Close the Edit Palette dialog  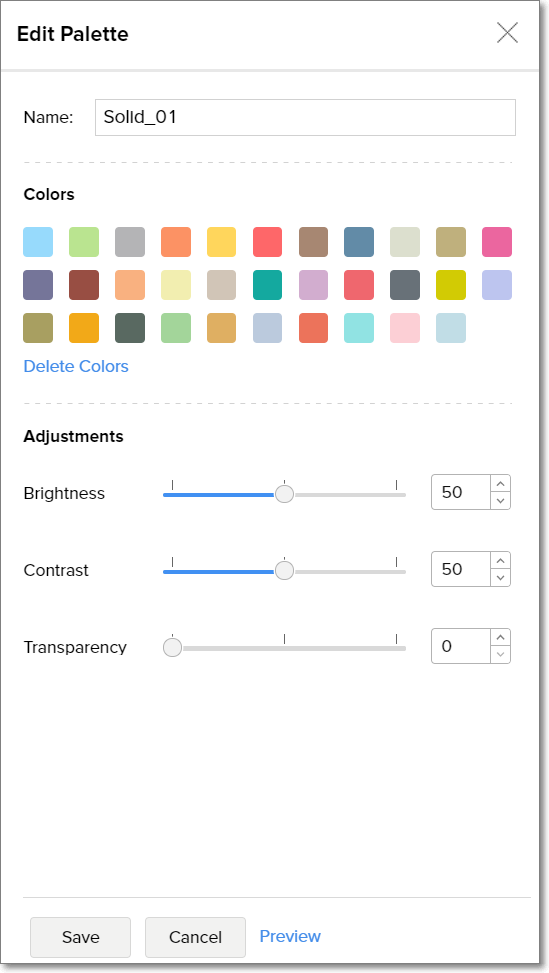point(507,33)
